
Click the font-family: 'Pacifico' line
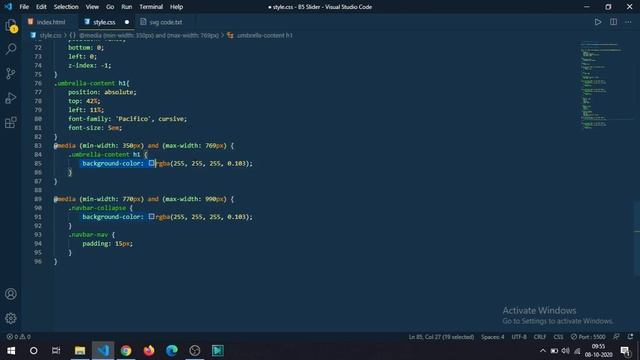[x=127, y=119]
